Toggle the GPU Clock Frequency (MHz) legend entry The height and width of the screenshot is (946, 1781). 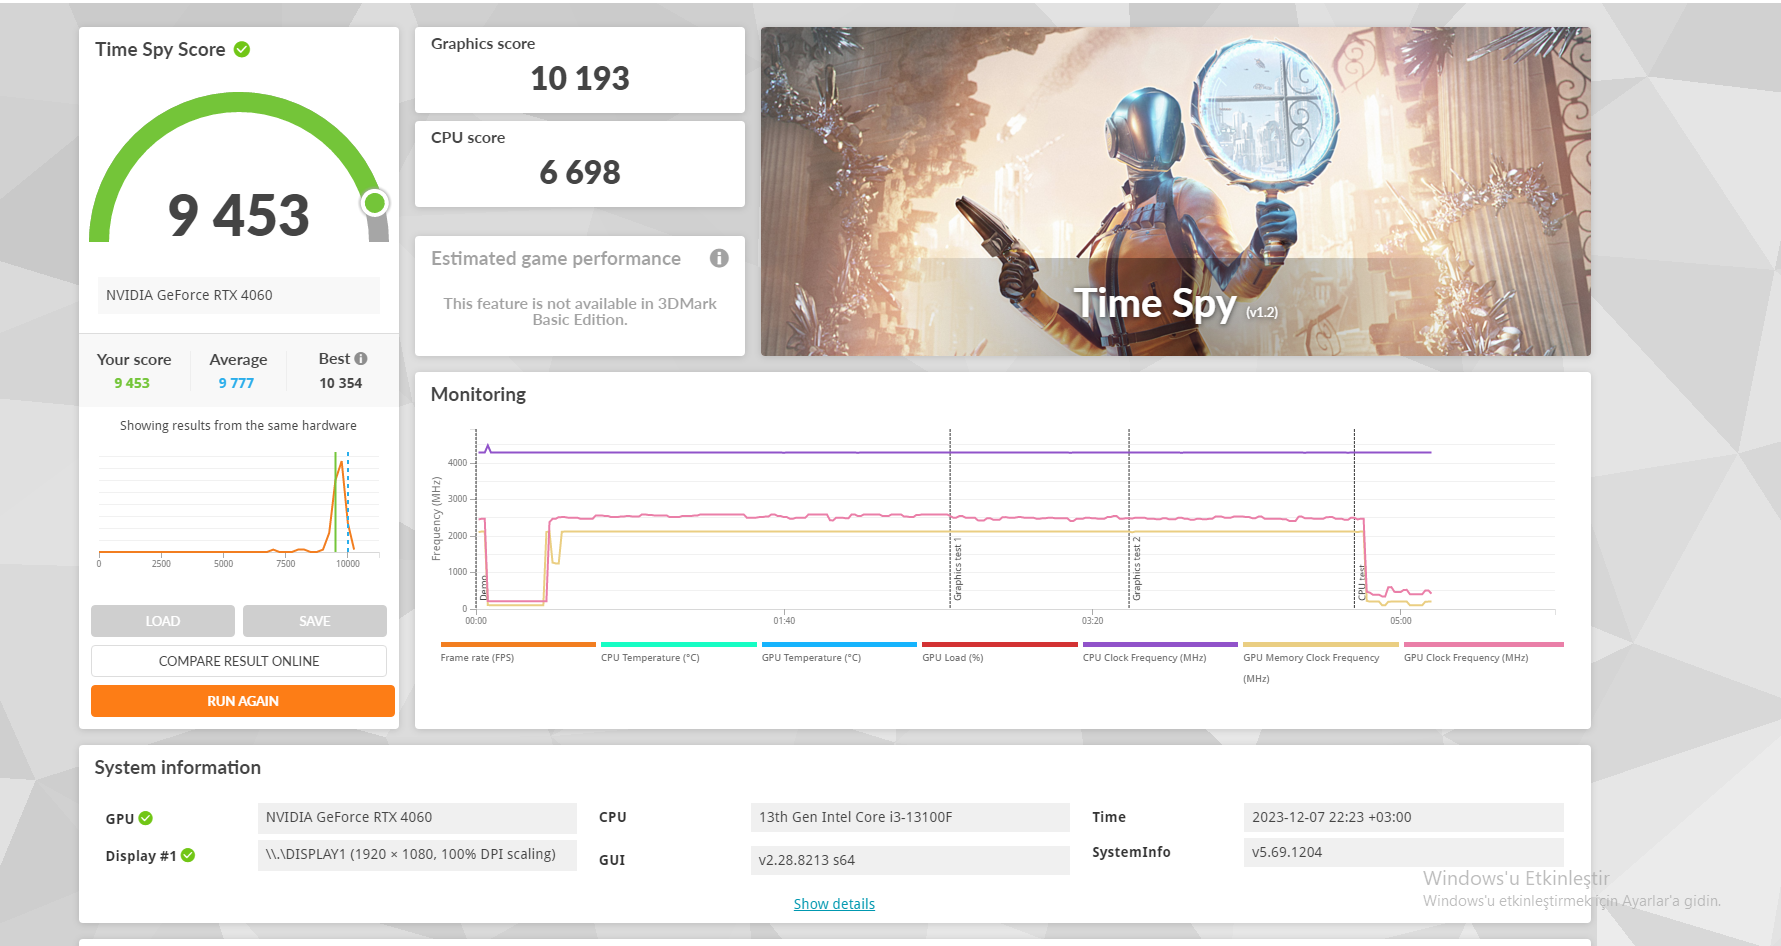(x=1483, y=651)
